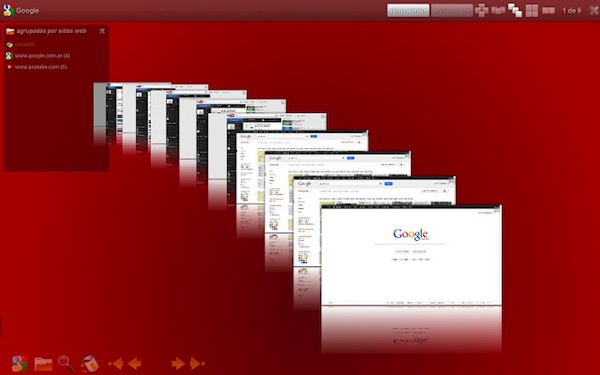
Task: Jump to first tab with leftmost arrow
Action: tap(116, 363)
